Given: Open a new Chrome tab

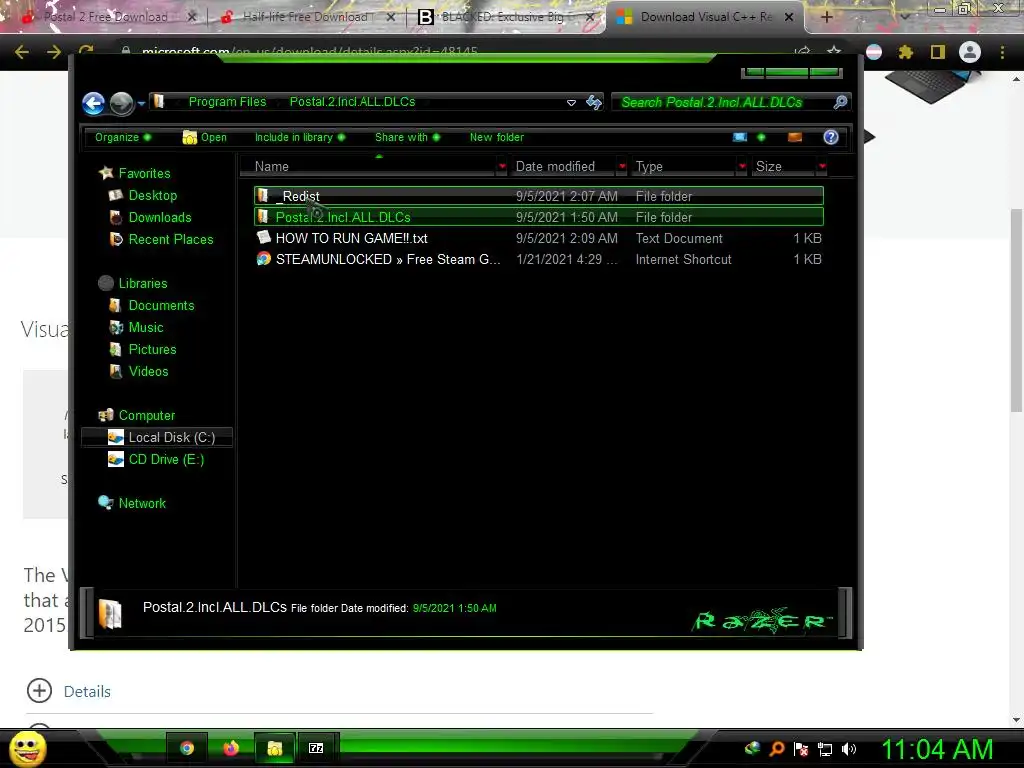Looking at the screenshot, I should 826,17.
